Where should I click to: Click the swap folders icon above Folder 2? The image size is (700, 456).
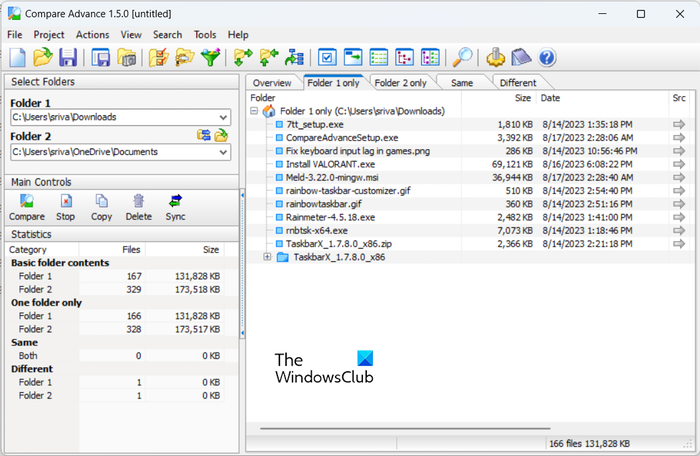(203, 135)
